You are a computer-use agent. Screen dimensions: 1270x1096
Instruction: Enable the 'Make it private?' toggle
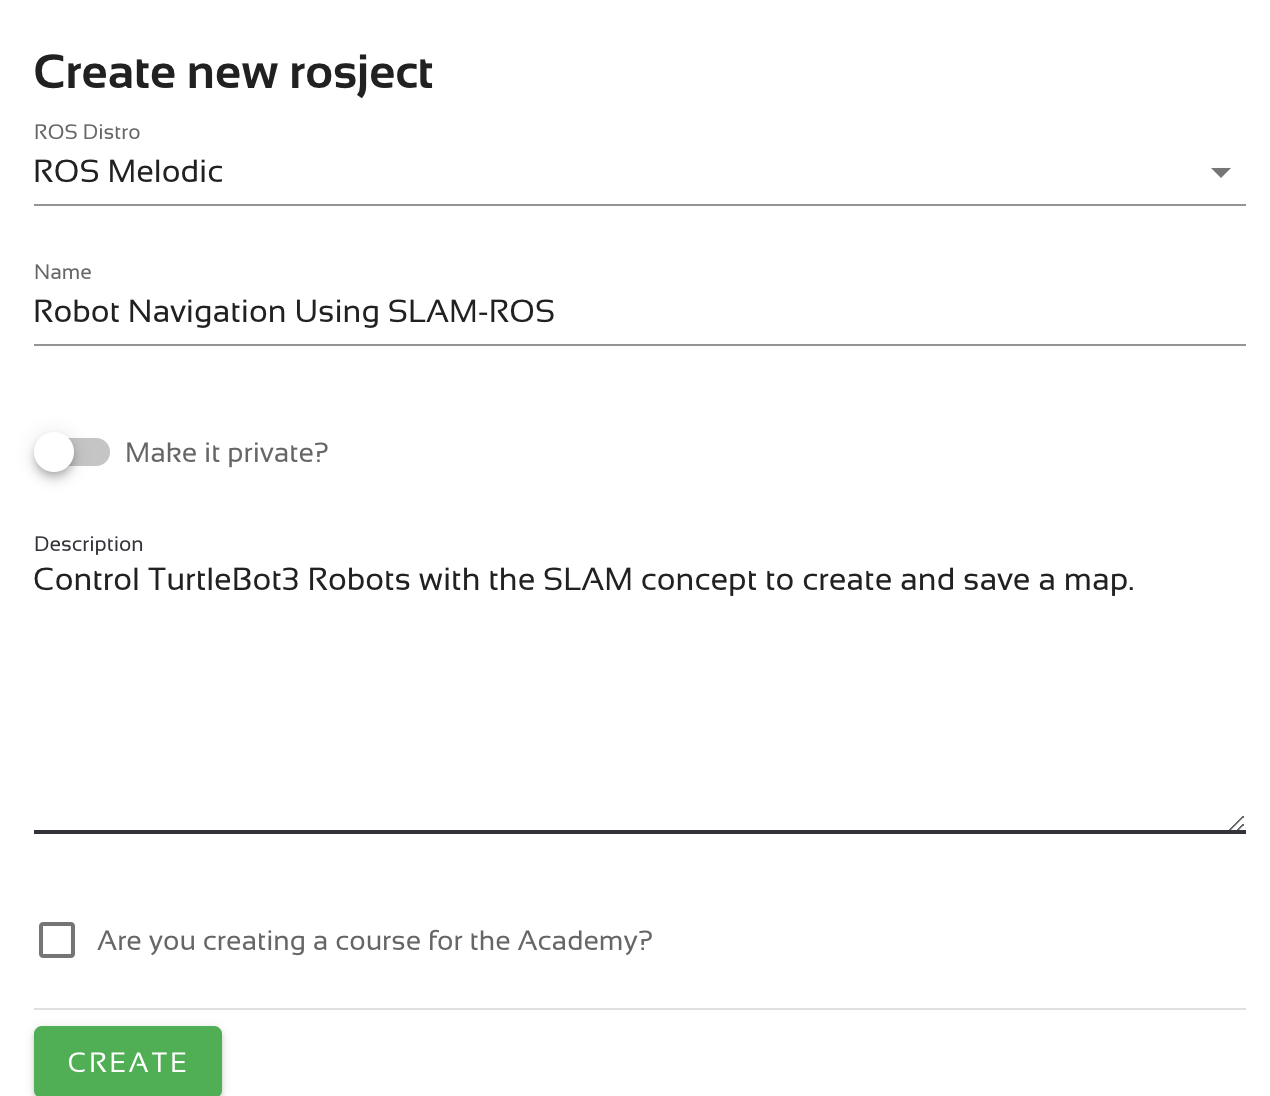pos(72,452)
